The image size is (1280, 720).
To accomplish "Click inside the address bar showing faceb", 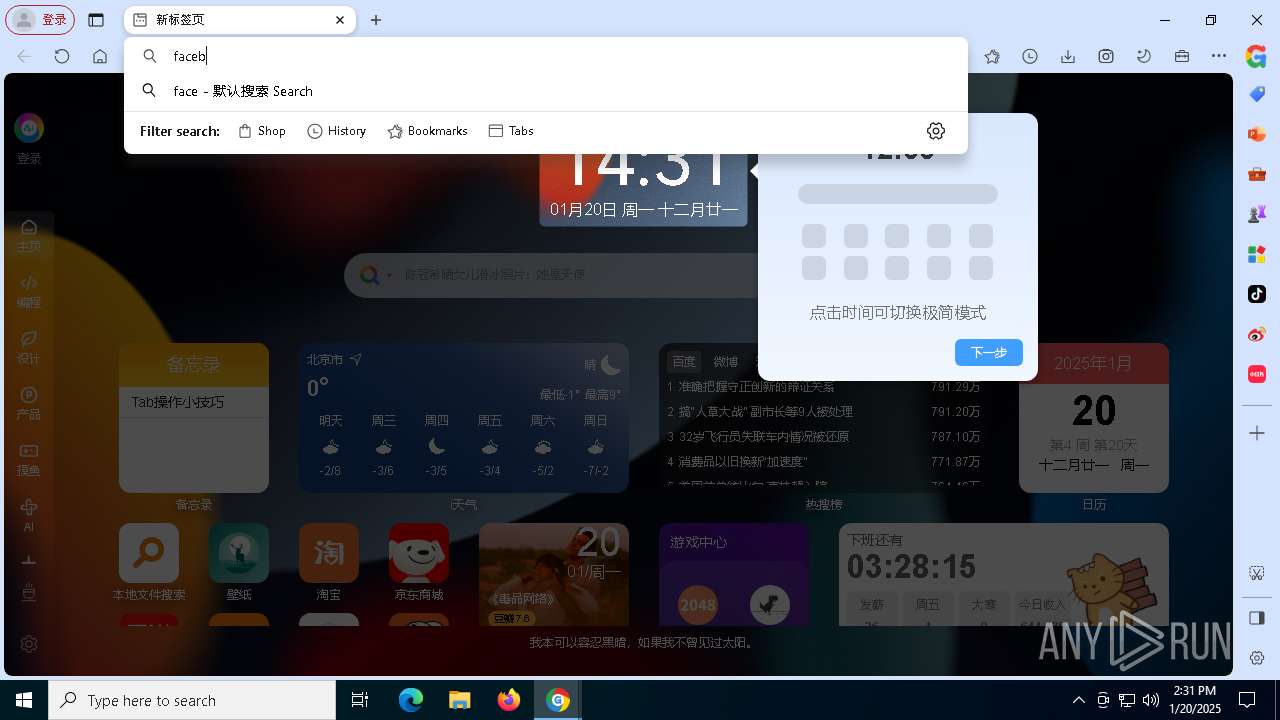I will pos(546,56).
